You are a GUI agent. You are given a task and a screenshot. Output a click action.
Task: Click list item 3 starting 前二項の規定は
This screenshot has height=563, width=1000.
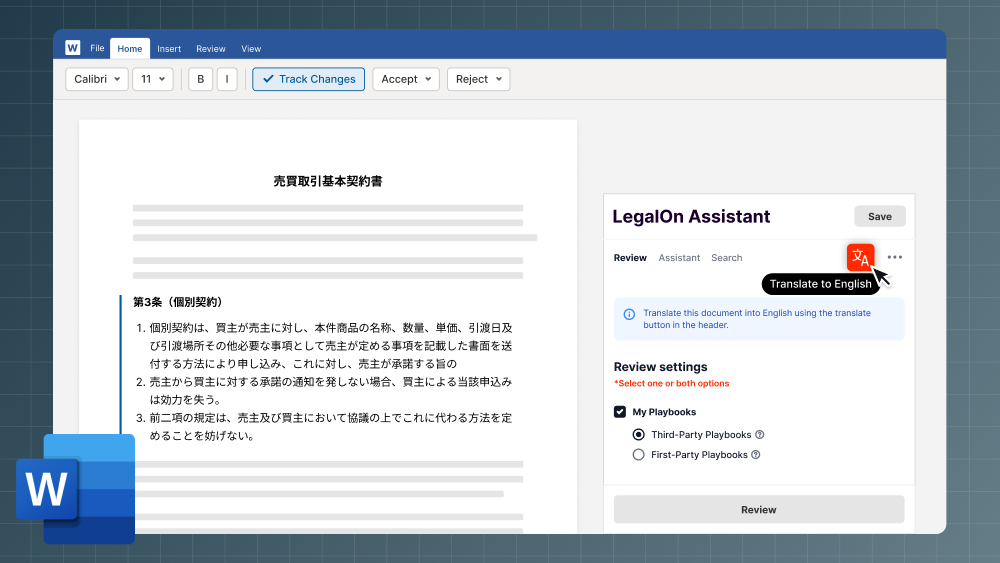click(x=325, y=427)
